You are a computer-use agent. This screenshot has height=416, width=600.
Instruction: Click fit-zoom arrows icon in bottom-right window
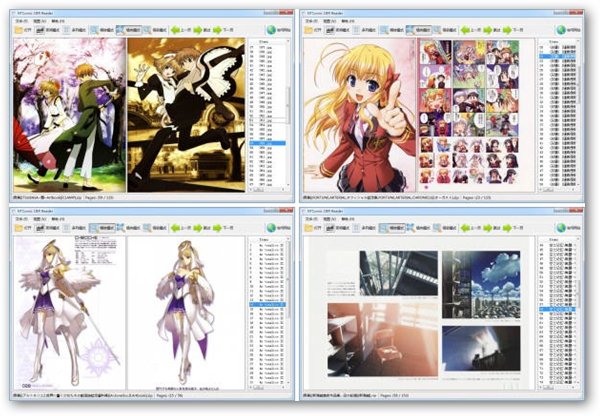pyautogui.click(x=411, y=228)
